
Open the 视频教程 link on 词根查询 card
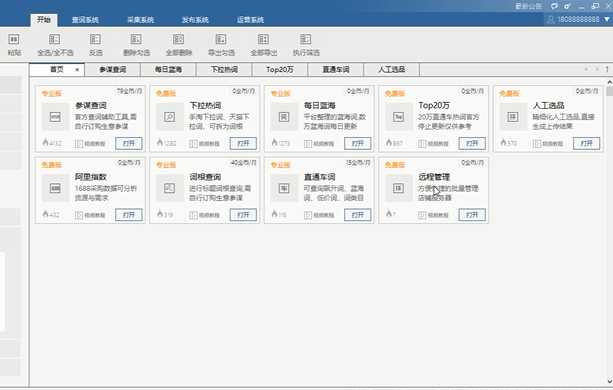coord(205,215)
